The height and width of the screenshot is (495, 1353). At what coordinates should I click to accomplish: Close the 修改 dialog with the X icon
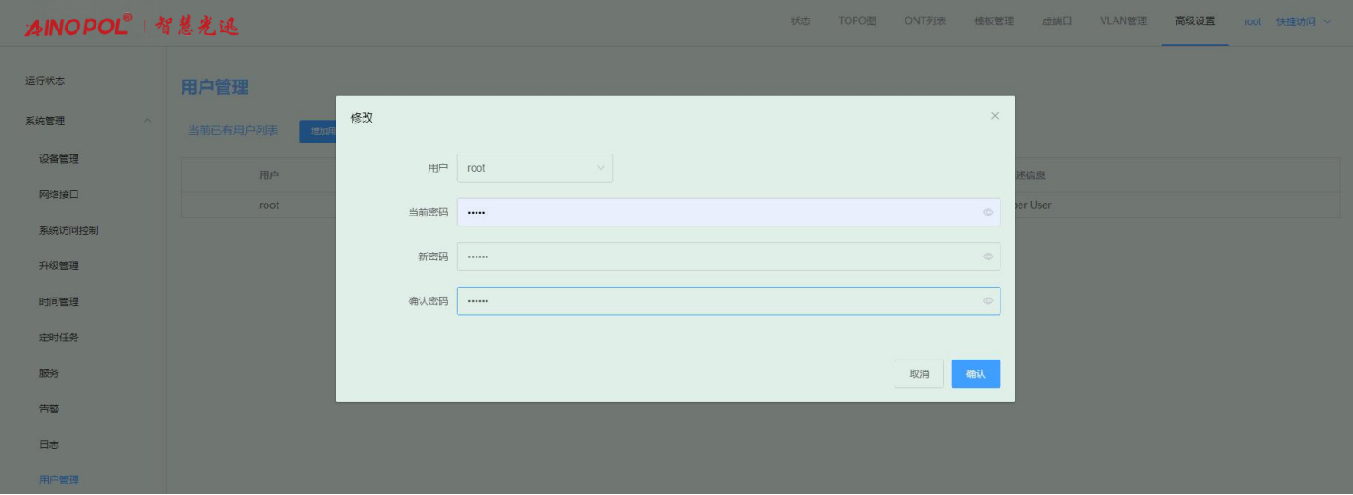click(x=994, y=116)
